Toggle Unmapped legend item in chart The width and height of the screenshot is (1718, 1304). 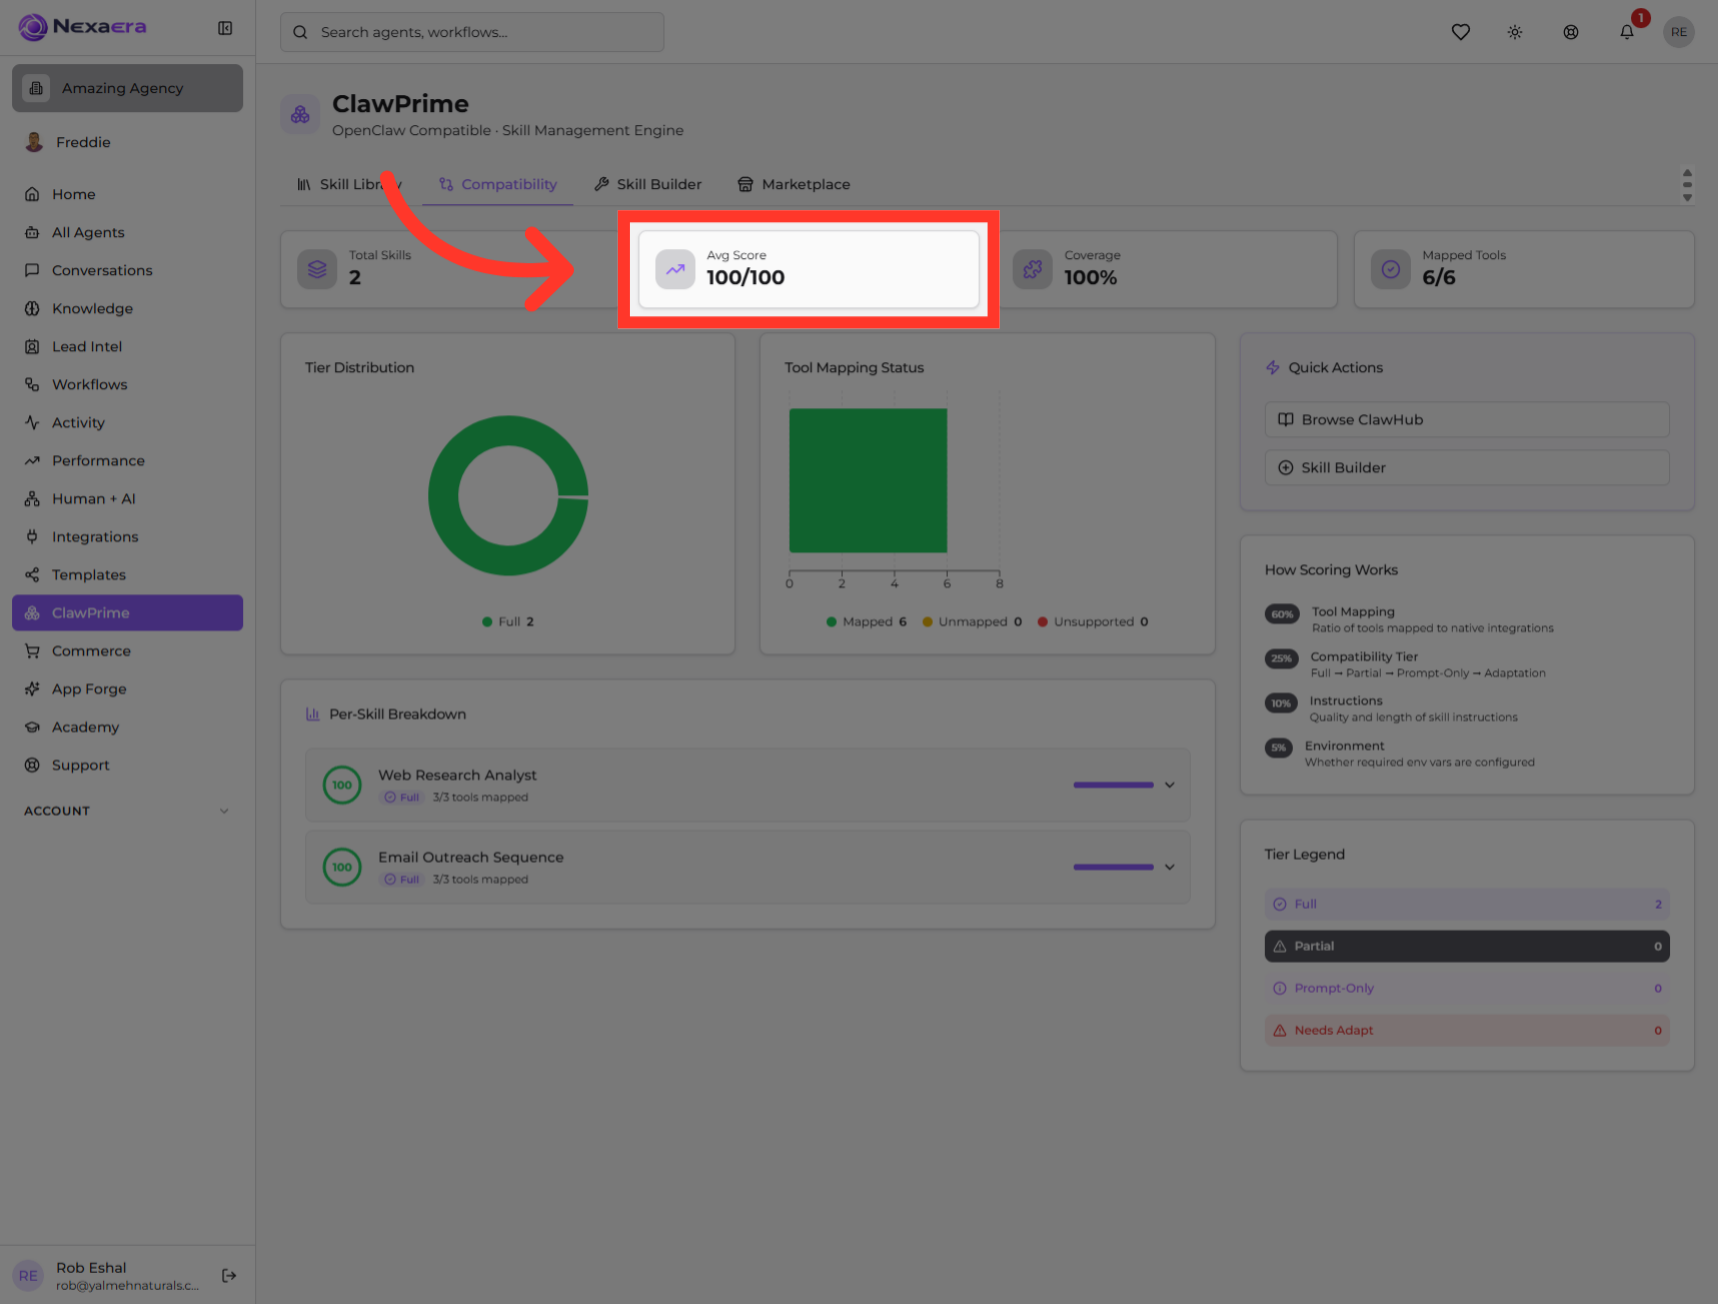click(972, 622)
